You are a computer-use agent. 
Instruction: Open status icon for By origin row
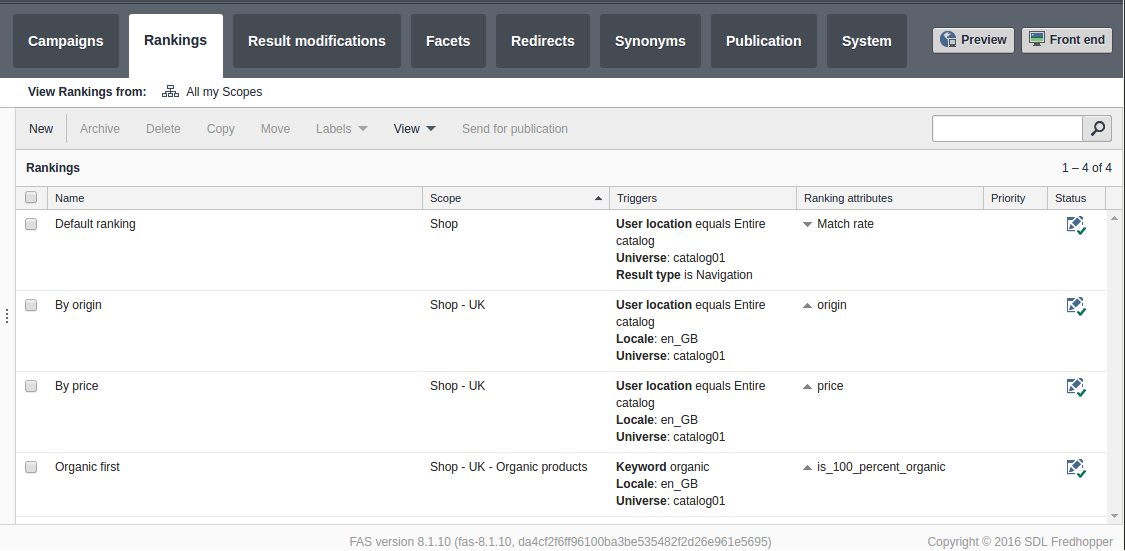click(x=1075, y=306)
